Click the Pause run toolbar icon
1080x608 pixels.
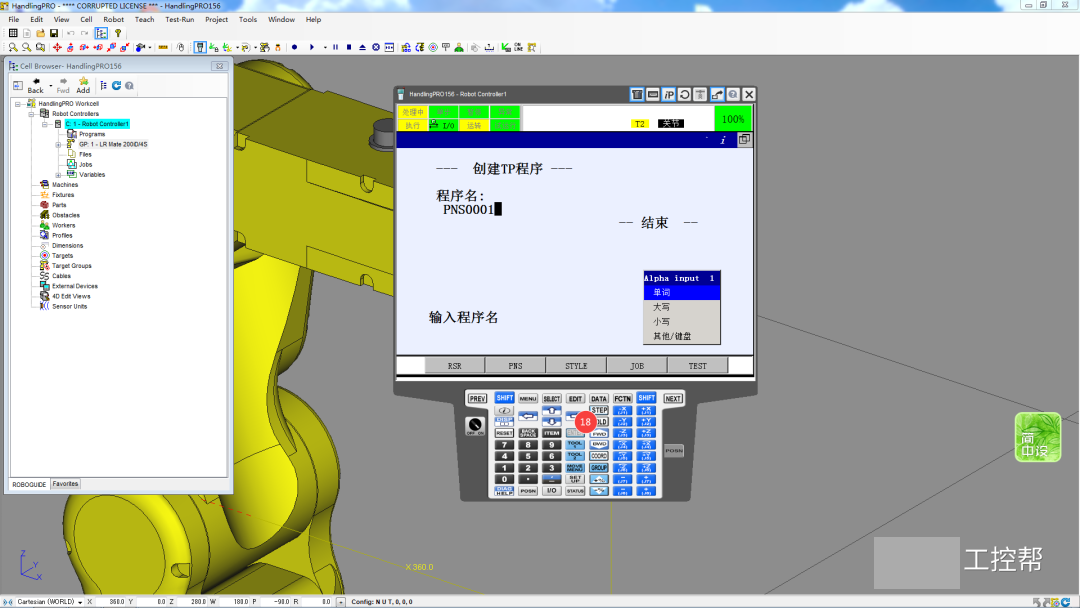[335, 48]
